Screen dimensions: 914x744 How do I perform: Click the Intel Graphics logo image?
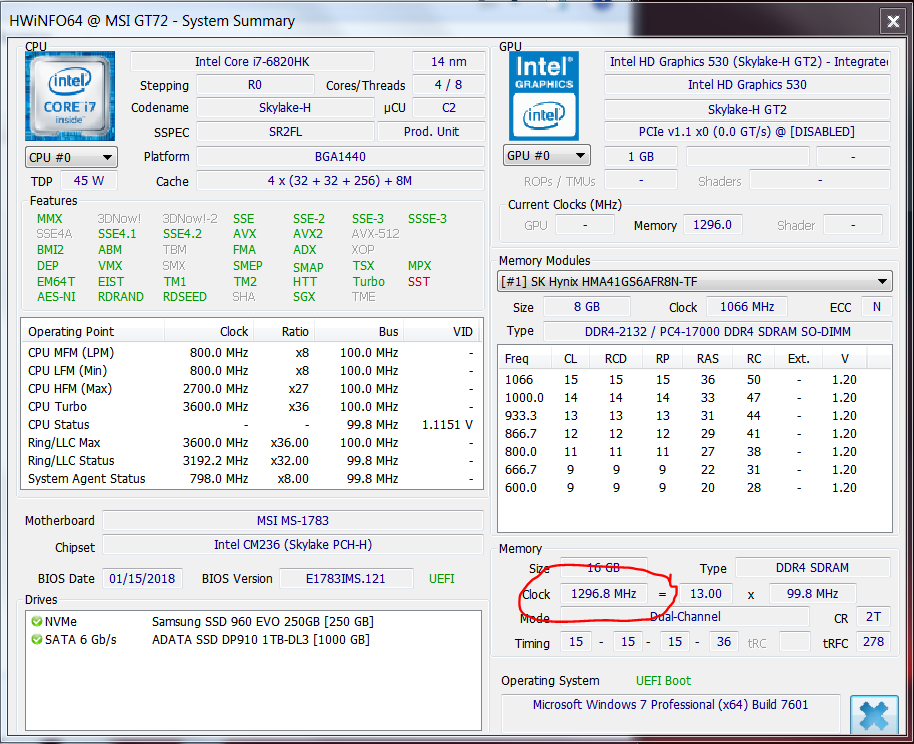(544, 96)
